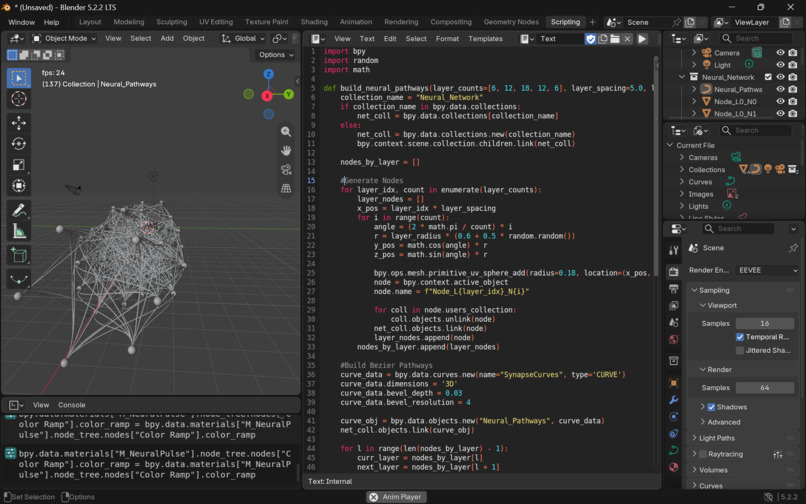The width and height of the screenshot is (806, 504).
Task: Open the World properties tab
Action: (x=673, y=339)
